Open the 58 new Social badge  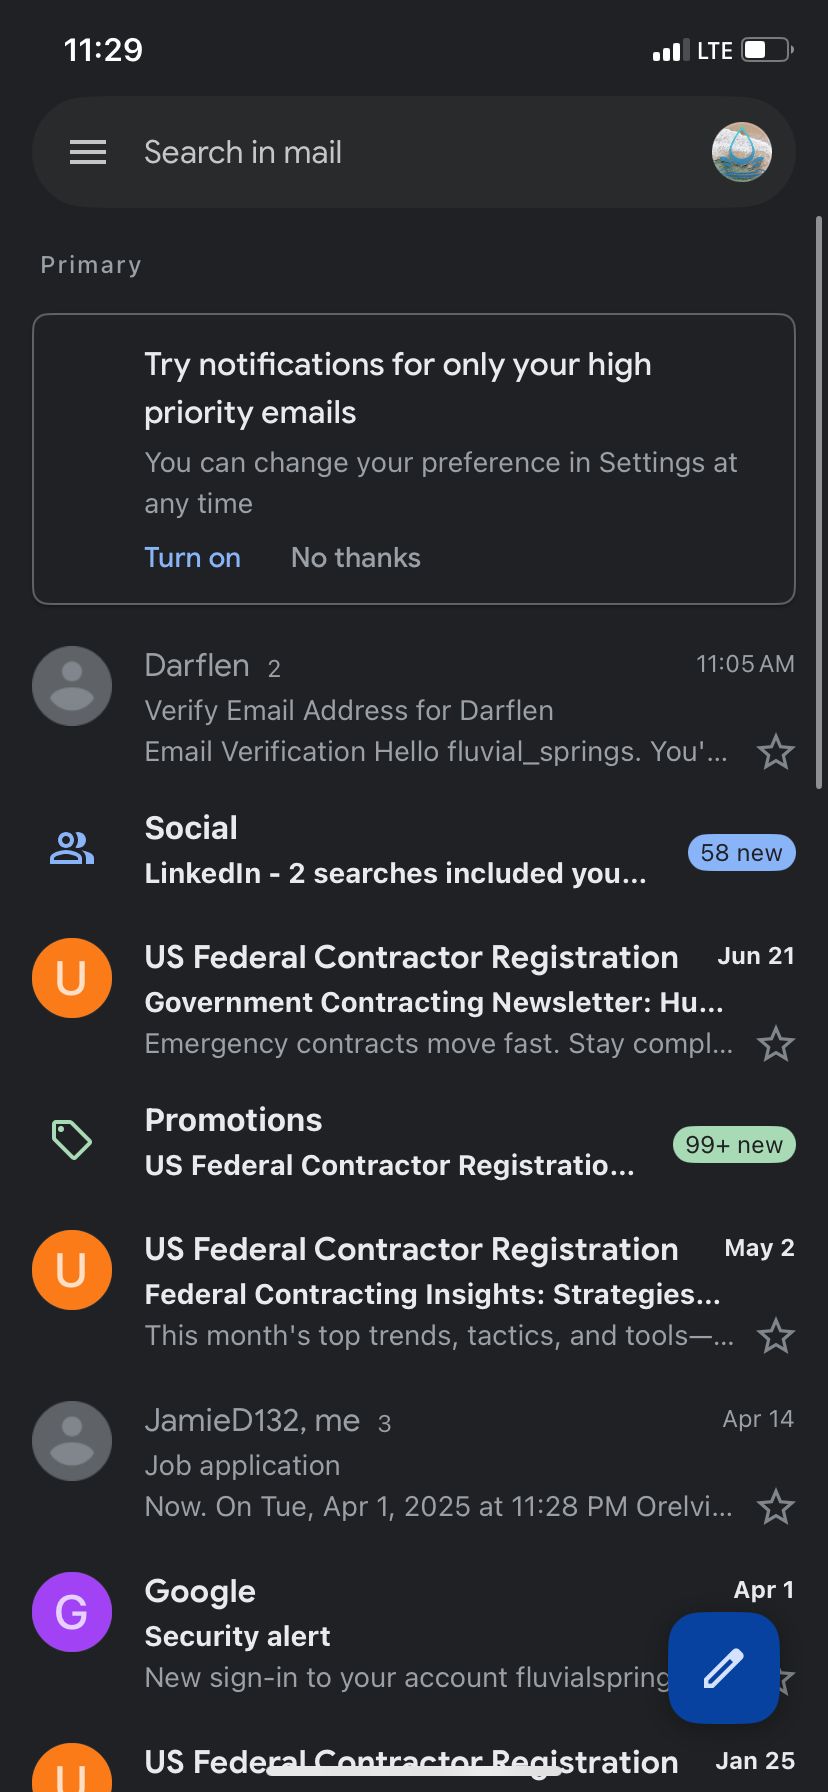coord(741,853)
